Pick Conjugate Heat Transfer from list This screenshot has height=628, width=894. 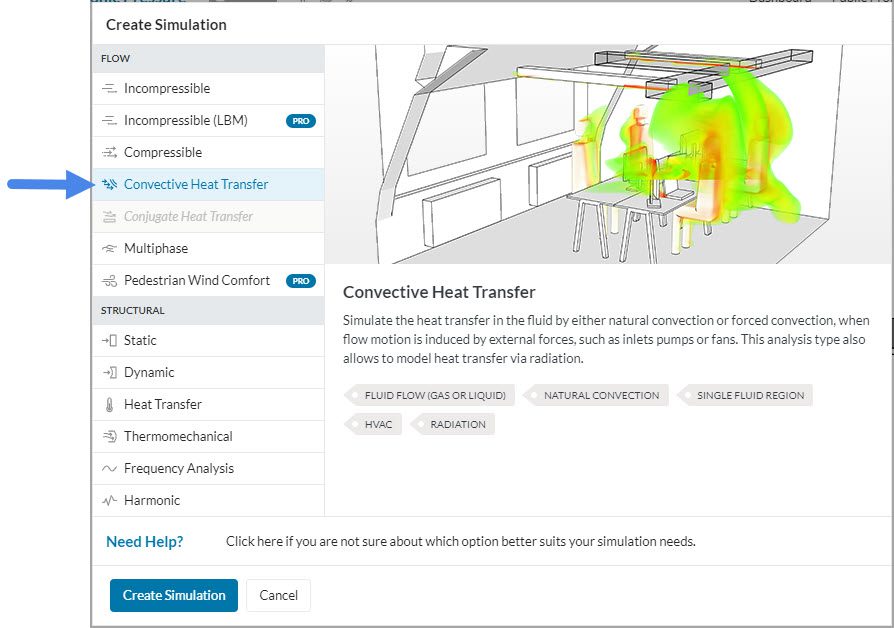point(188,217)
